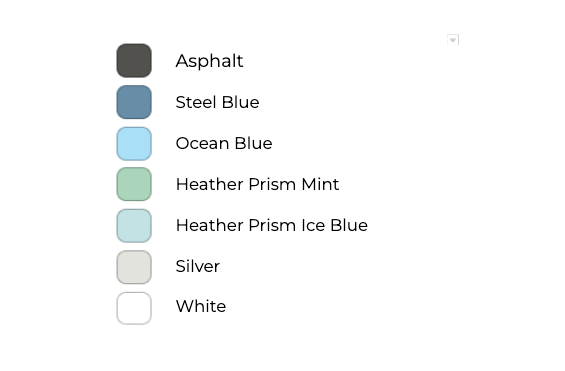Choose the Steel Blue swatch
565x371 pixels.
pos(134,102)
